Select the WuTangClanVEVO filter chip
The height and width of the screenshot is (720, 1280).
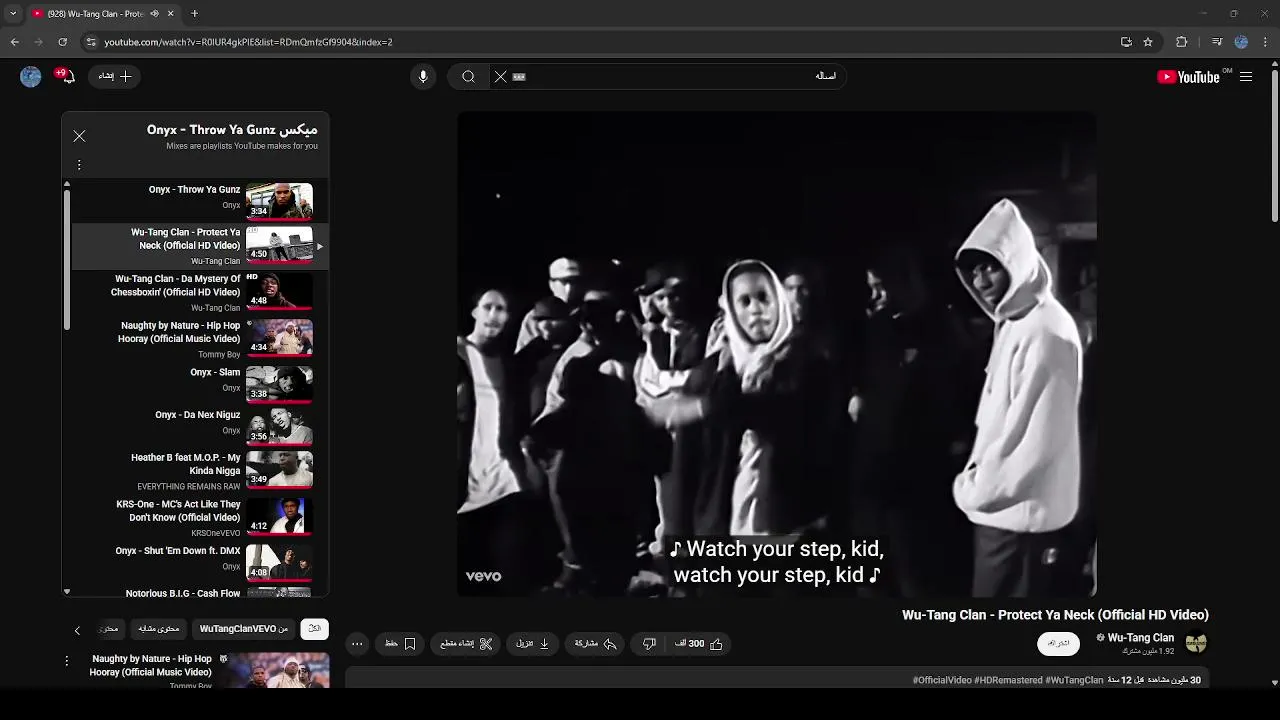[x=244, y=629]
